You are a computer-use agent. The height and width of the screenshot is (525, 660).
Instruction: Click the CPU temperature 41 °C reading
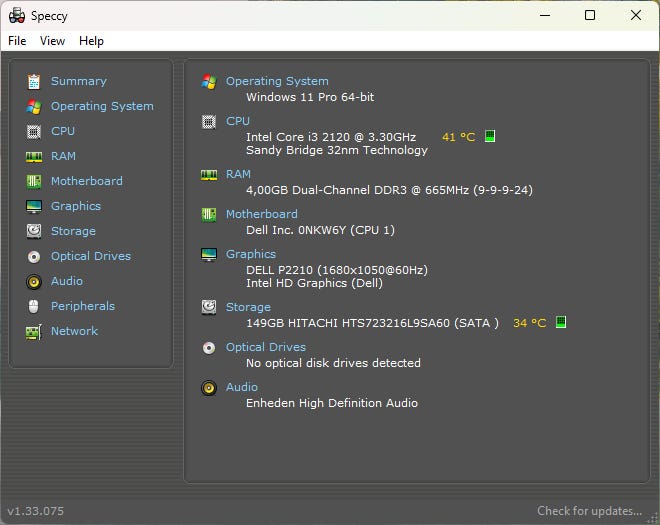point(458,137)
